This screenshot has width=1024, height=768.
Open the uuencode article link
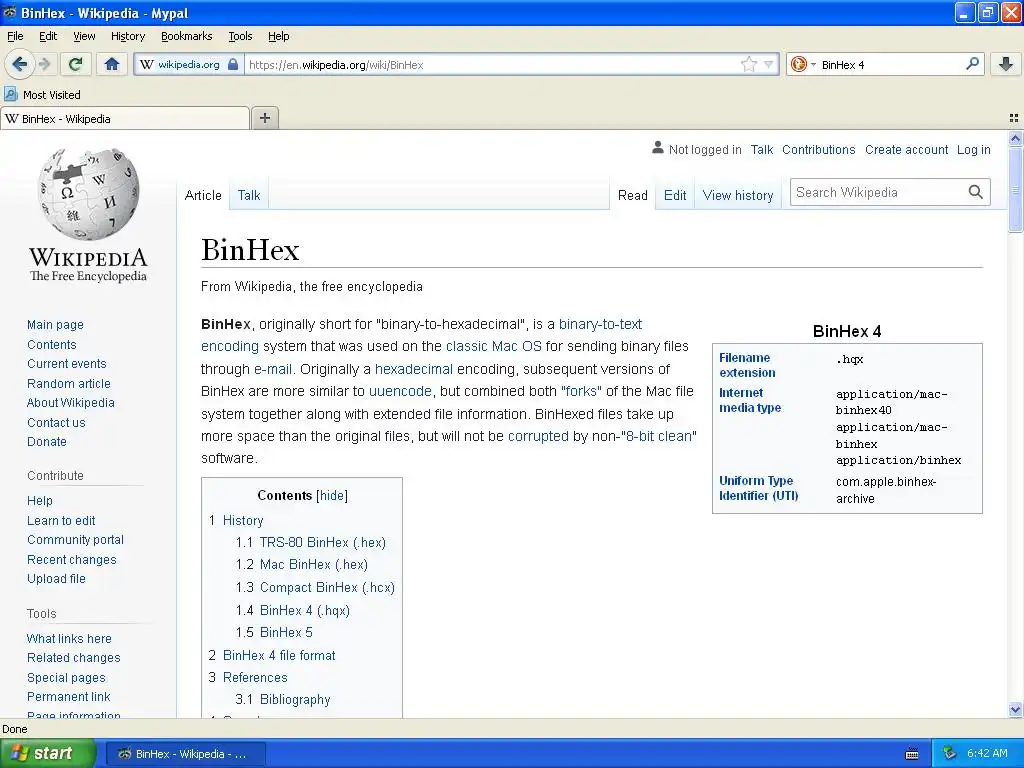tap(400, 391)
